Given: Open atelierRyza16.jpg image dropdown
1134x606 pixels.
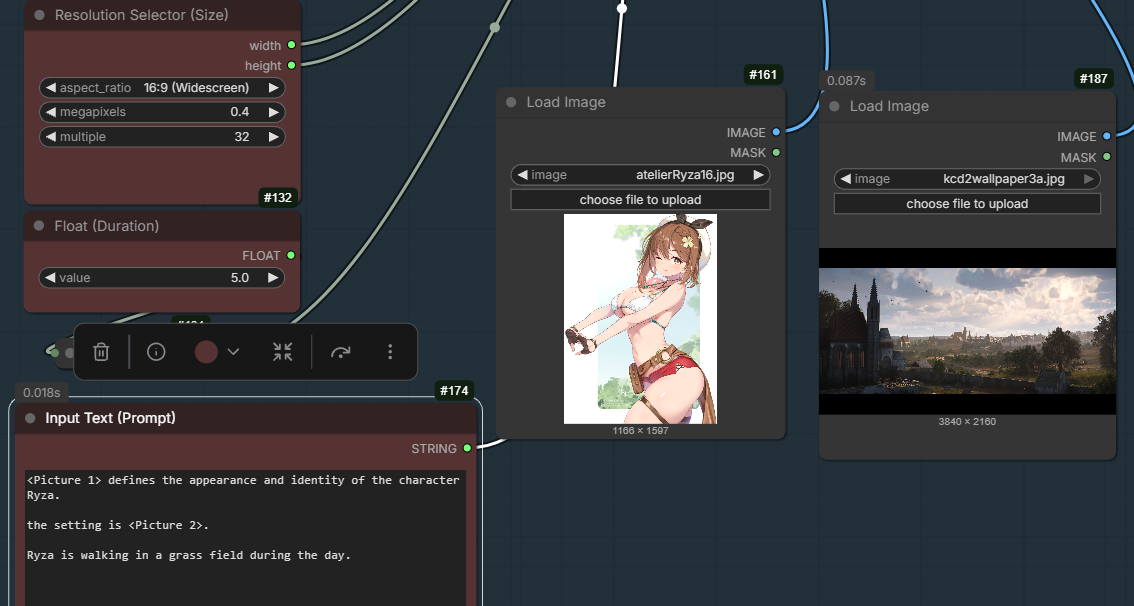Looking at the screenshot, I should [640, 175].
